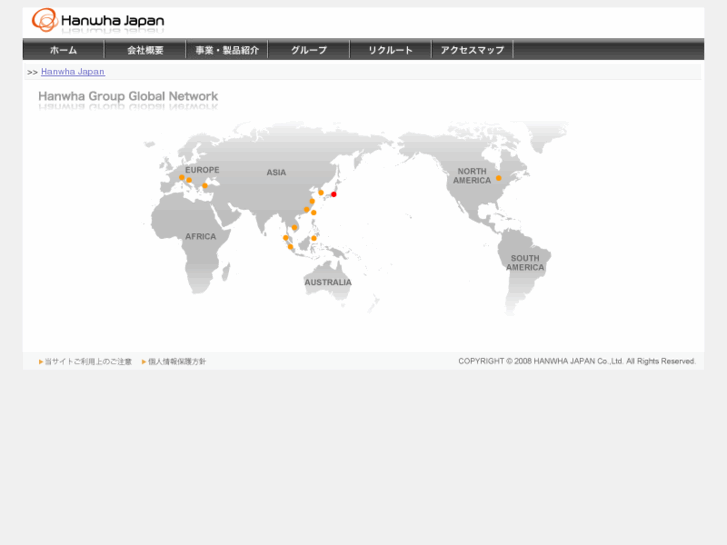Select the orange dot near the Black Sea

[x=204, y=186]
